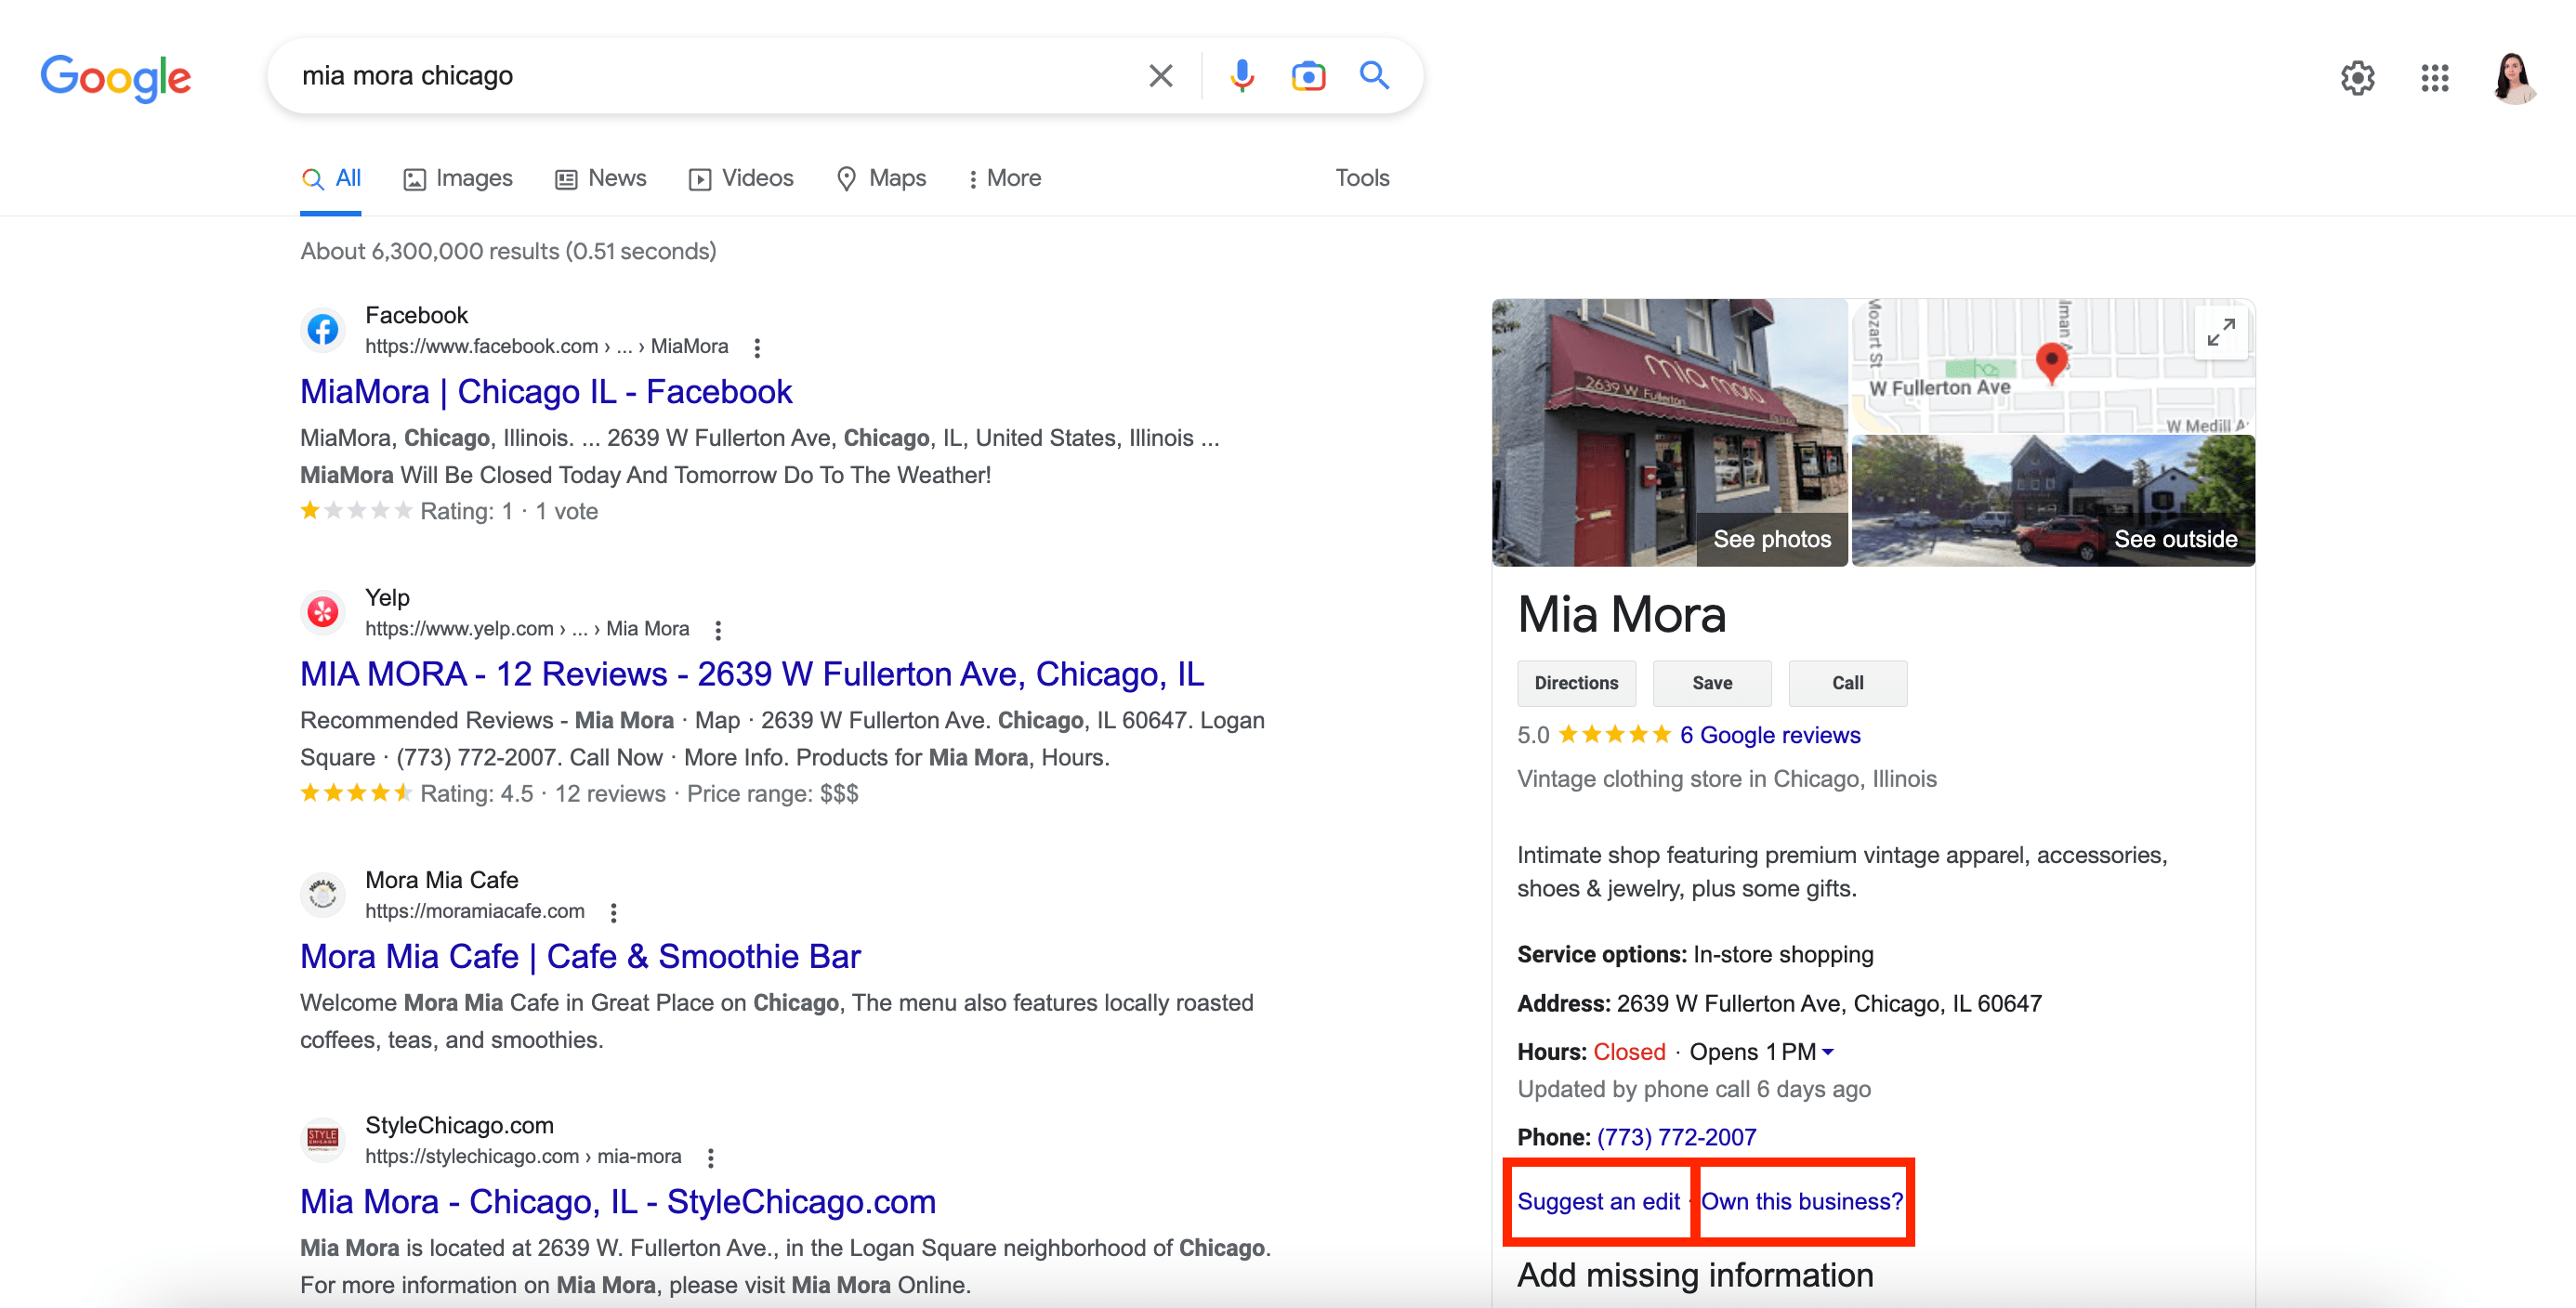Click the Google Search magnifying glass icon
Viewport: 2576px width, 1308px height.
pyautogui.click(x=1374, y=75)
